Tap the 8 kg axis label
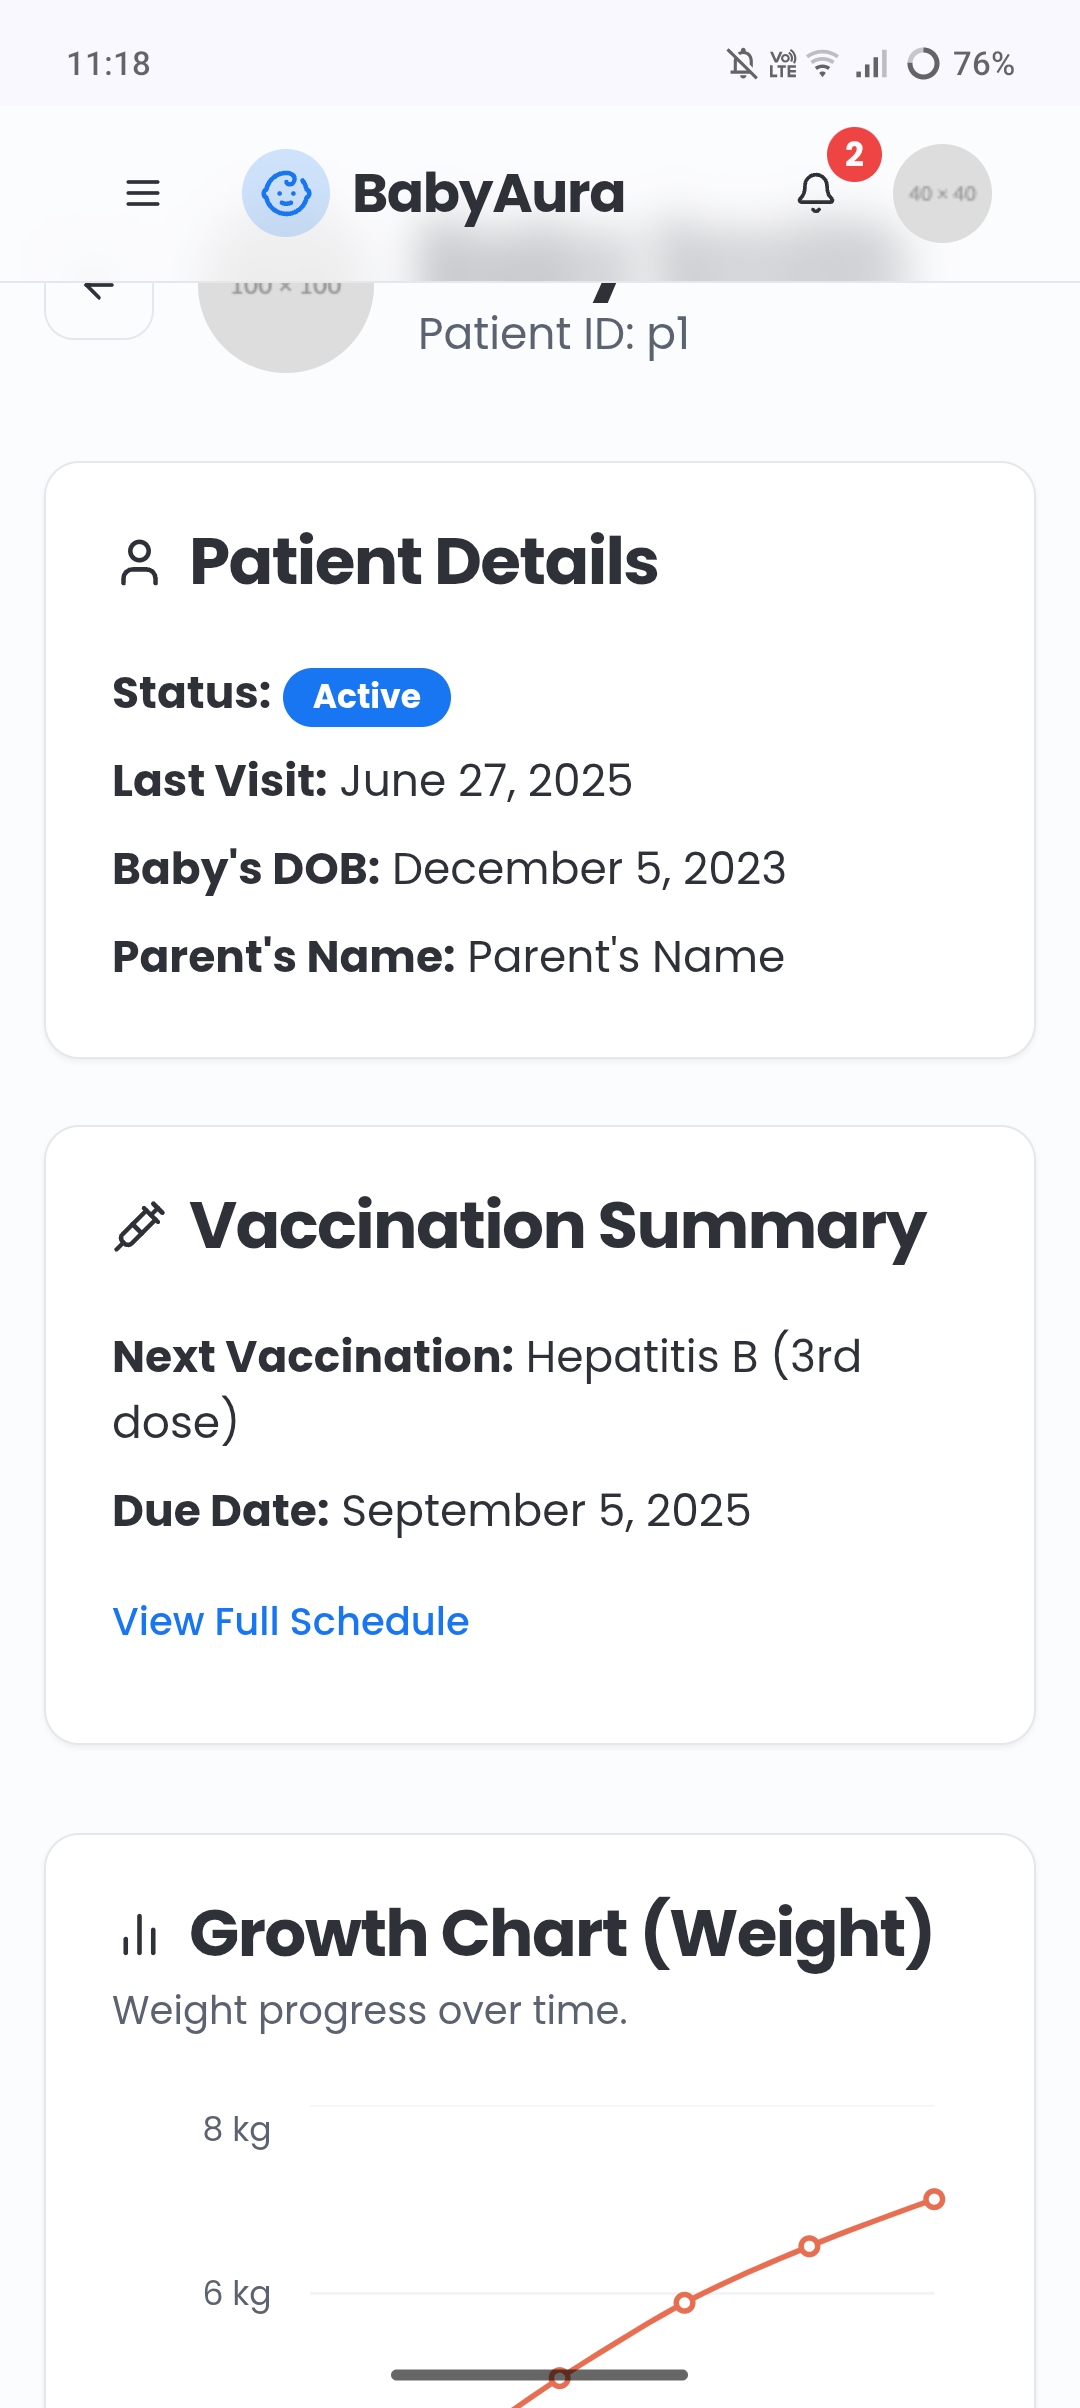 [236, 2129]
